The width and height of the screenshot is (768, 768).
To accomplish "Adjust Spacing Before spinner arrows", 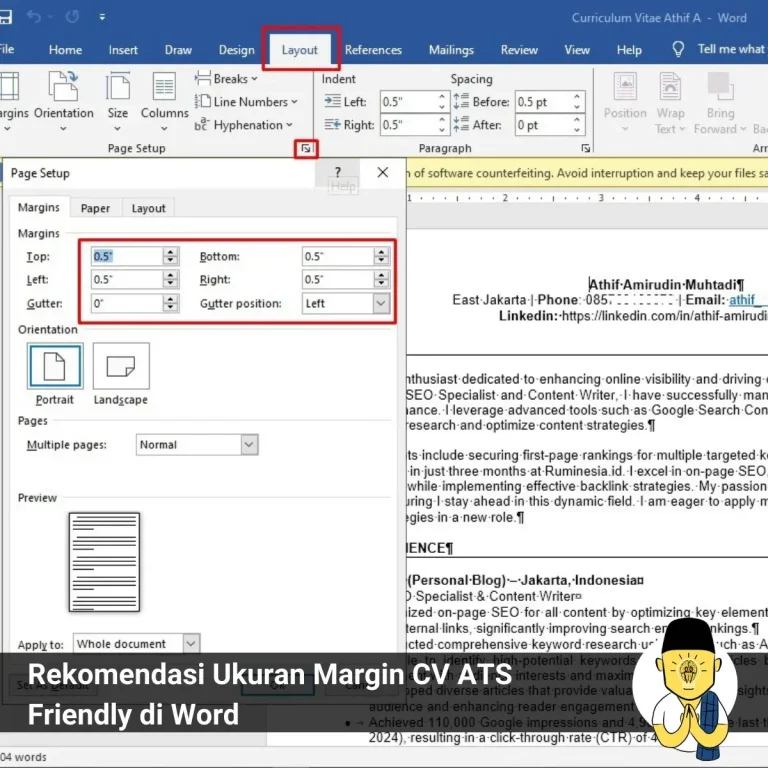I will tap(577, 102).
